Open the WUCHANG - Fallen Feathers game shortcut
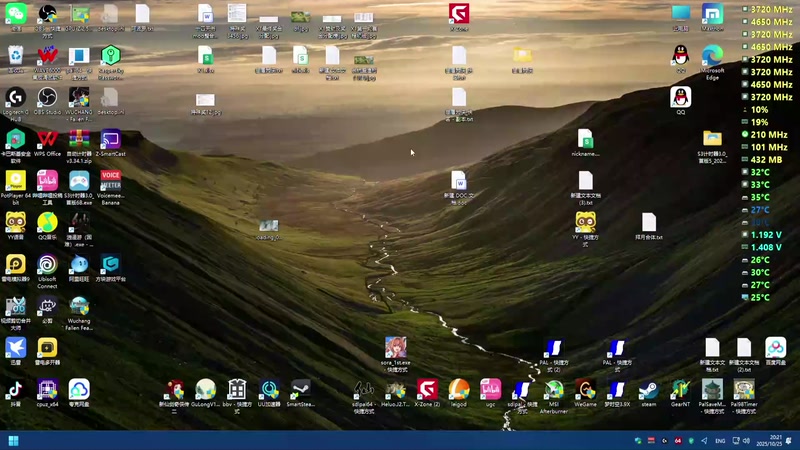Image resolution: width=800 pixels, height=450 pixels. coord(79,97)
